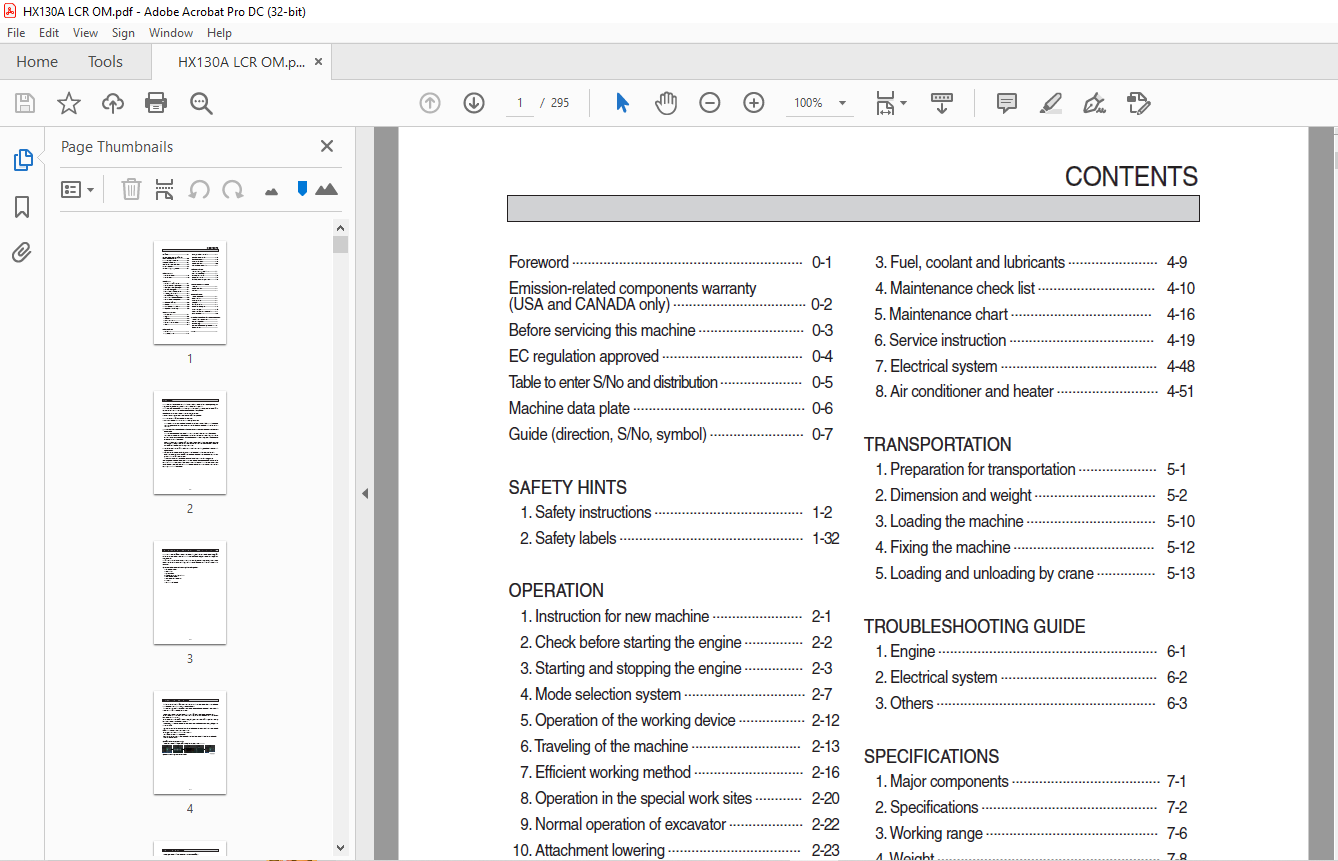Click the scrolling mode keyboard icon
1338x861 pixels.
(942, 103)
